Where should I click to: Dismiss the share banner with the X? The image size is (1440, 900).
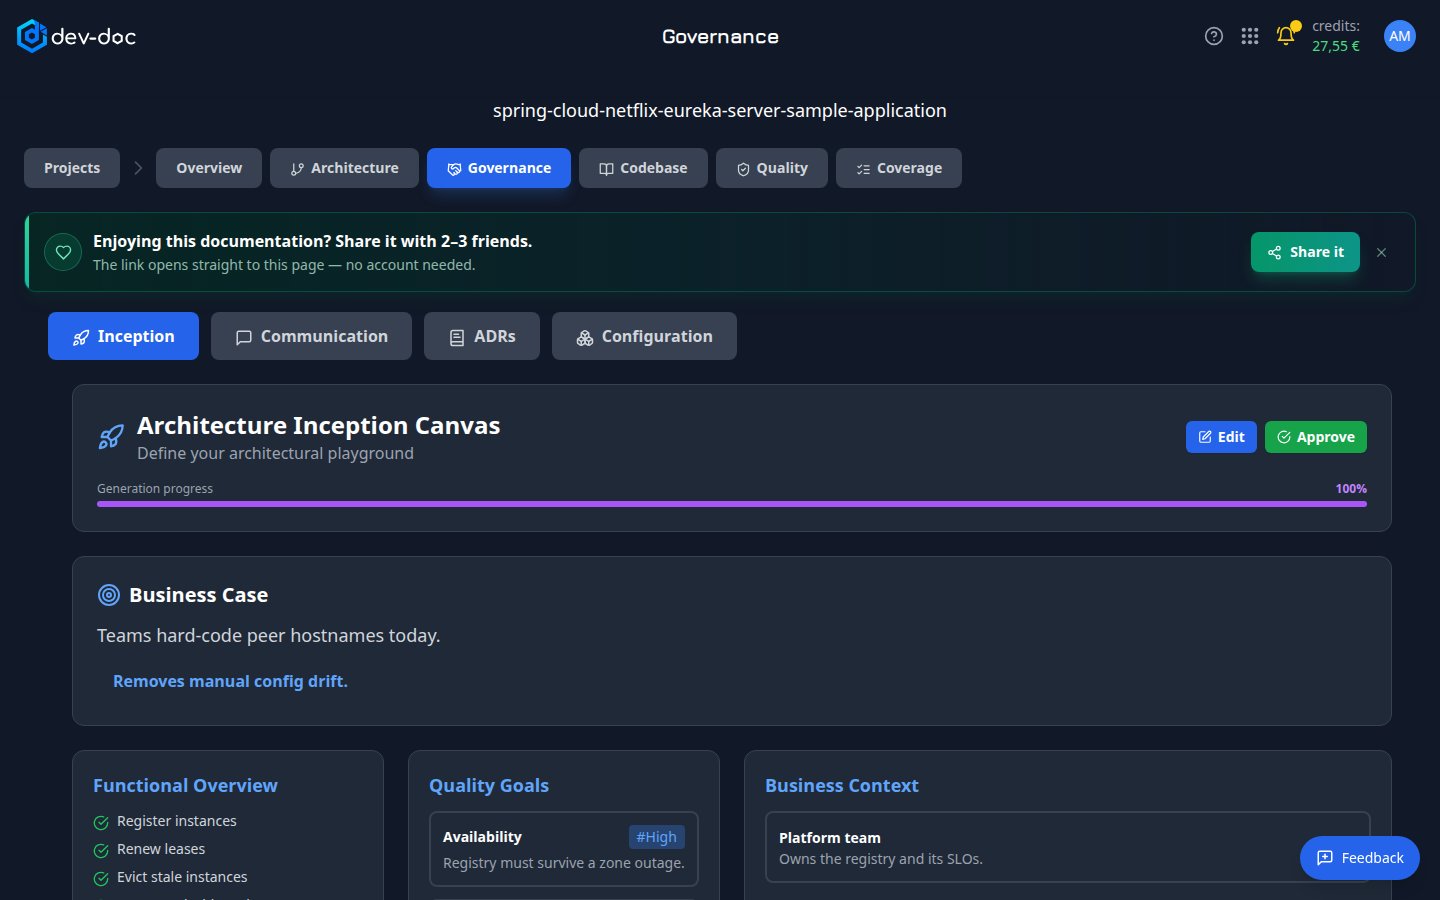pyautogui.click(x=1381, y=252)
